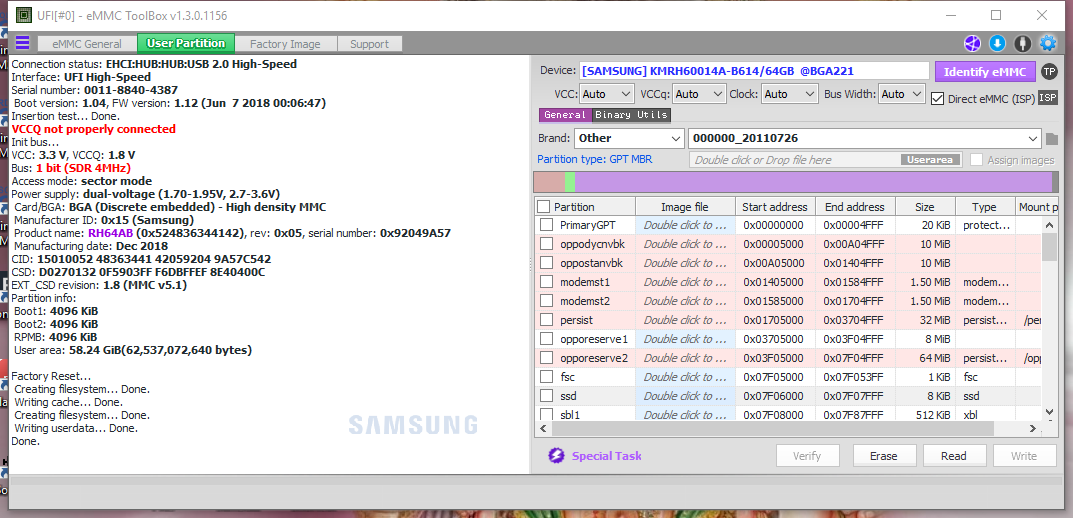This screenshot has width=1073, height=518.
Task: Click the Partition type: GPT MBR label
Action: [595, 159]
